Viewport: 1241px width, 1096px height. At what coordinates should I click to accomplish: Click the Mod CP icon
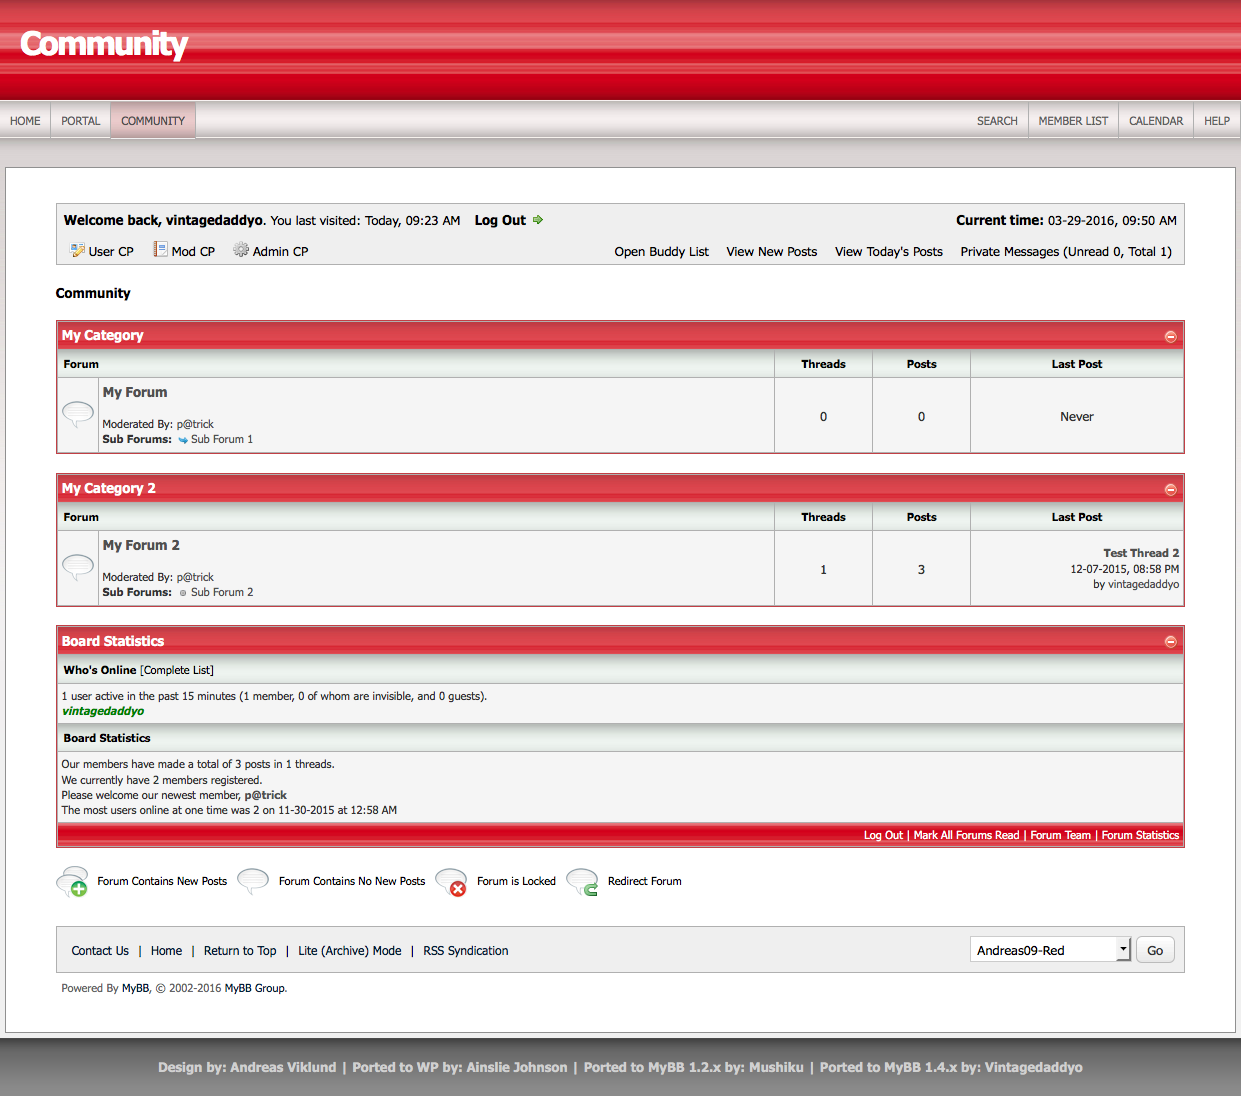tap(160, 250)
